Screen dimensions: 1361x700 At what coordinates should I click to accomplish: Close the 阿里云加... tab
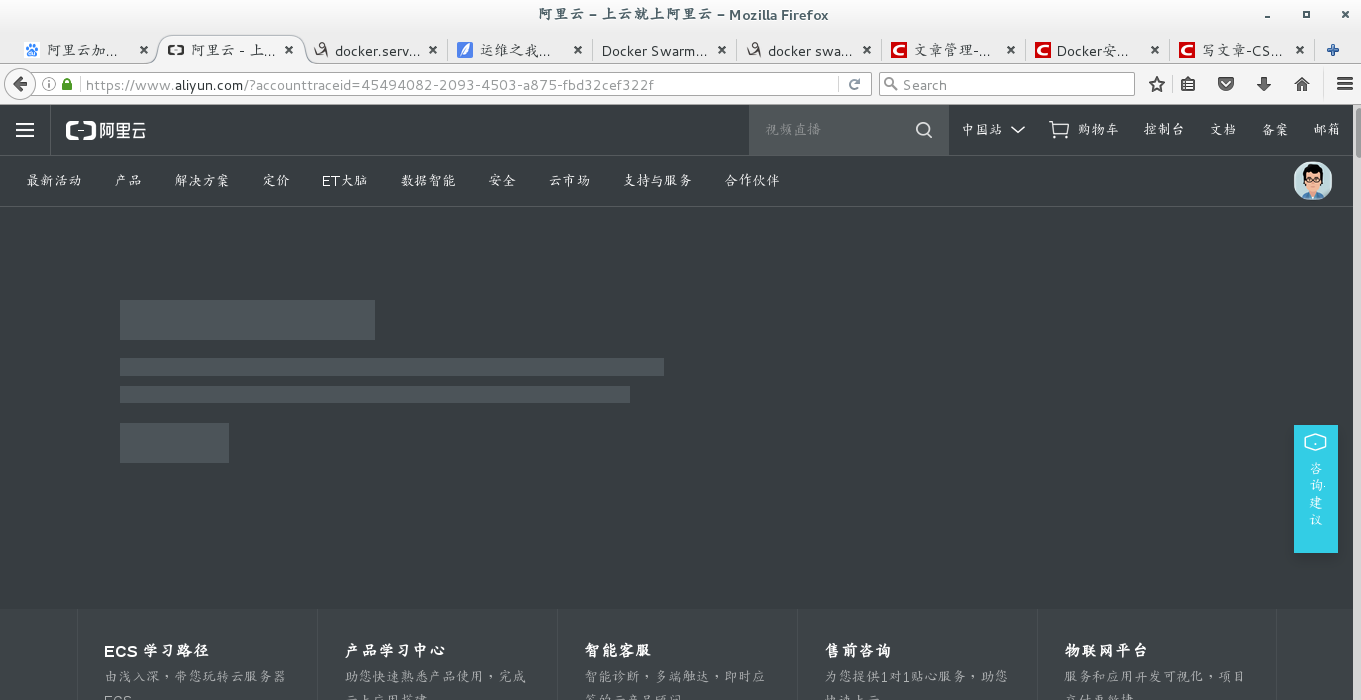click(x=144, y=50)
